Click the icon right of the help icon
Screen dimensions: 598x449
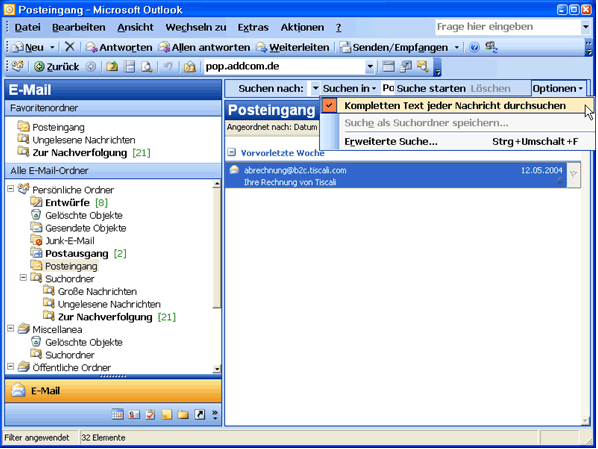pyautogui.click(x=491, y=47)
